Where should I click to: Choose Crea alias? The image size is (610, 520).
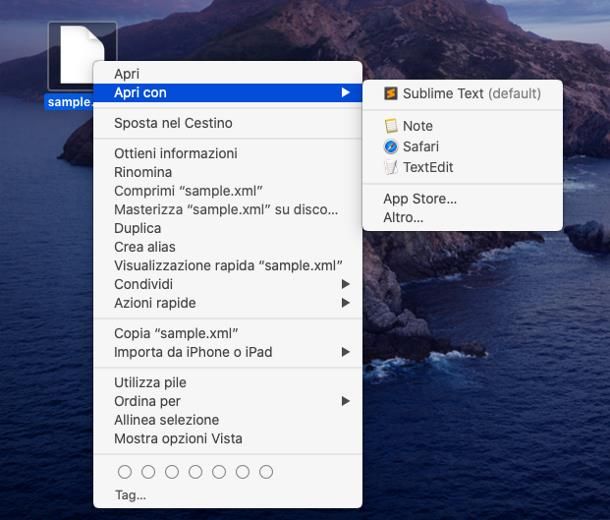coord(228,247)
